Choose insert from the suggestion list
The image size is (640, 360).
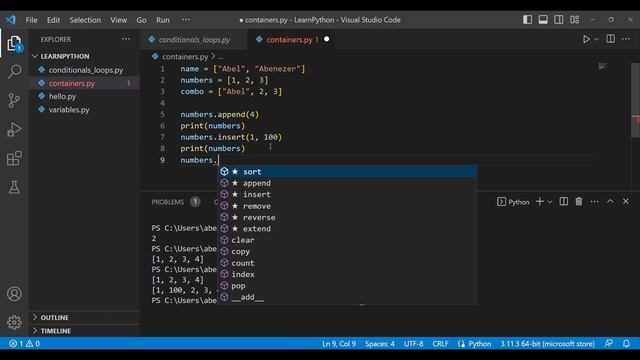pyautogui.click(x=348, y=195)
